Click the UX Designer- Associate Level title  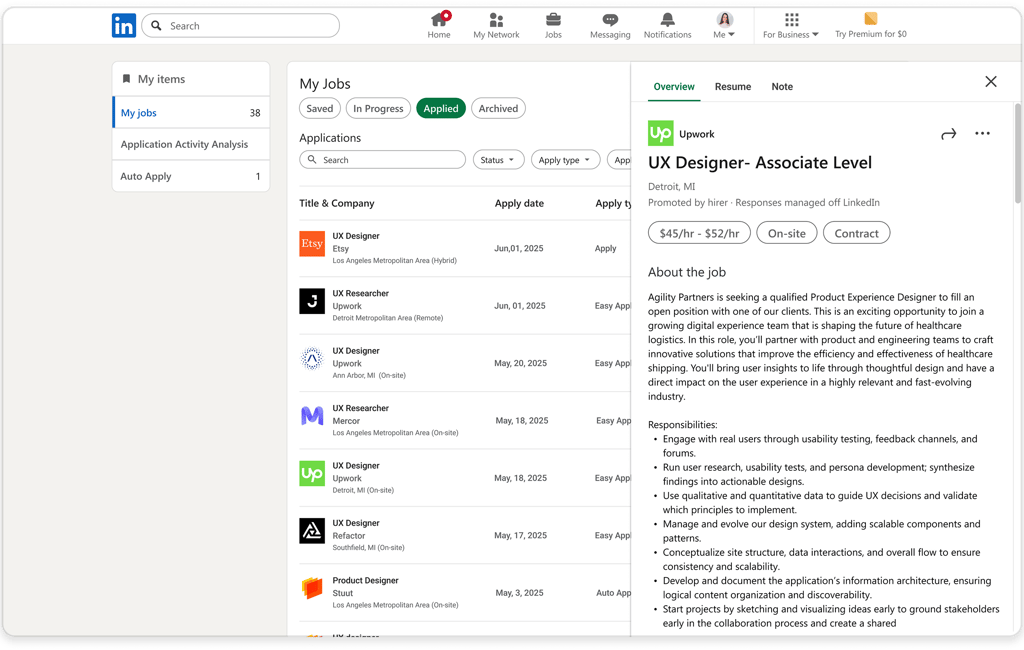(x=760, y=163)
